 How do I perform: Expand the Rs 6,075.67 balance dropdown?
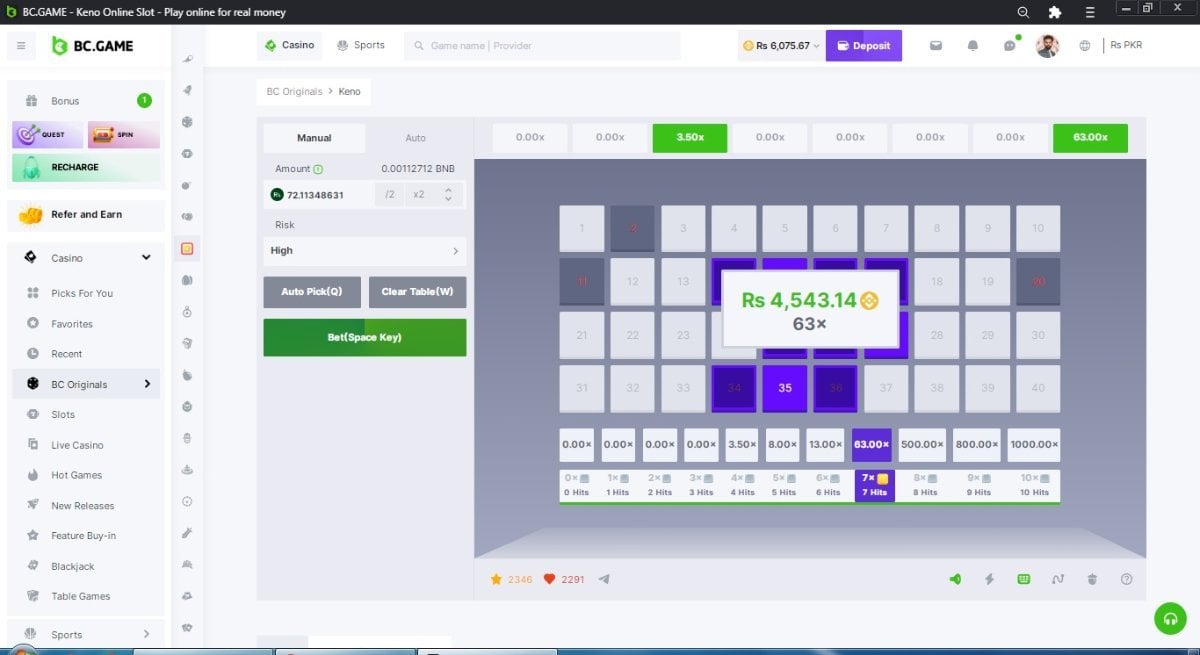pyautogui.click(x=781, y=46)
